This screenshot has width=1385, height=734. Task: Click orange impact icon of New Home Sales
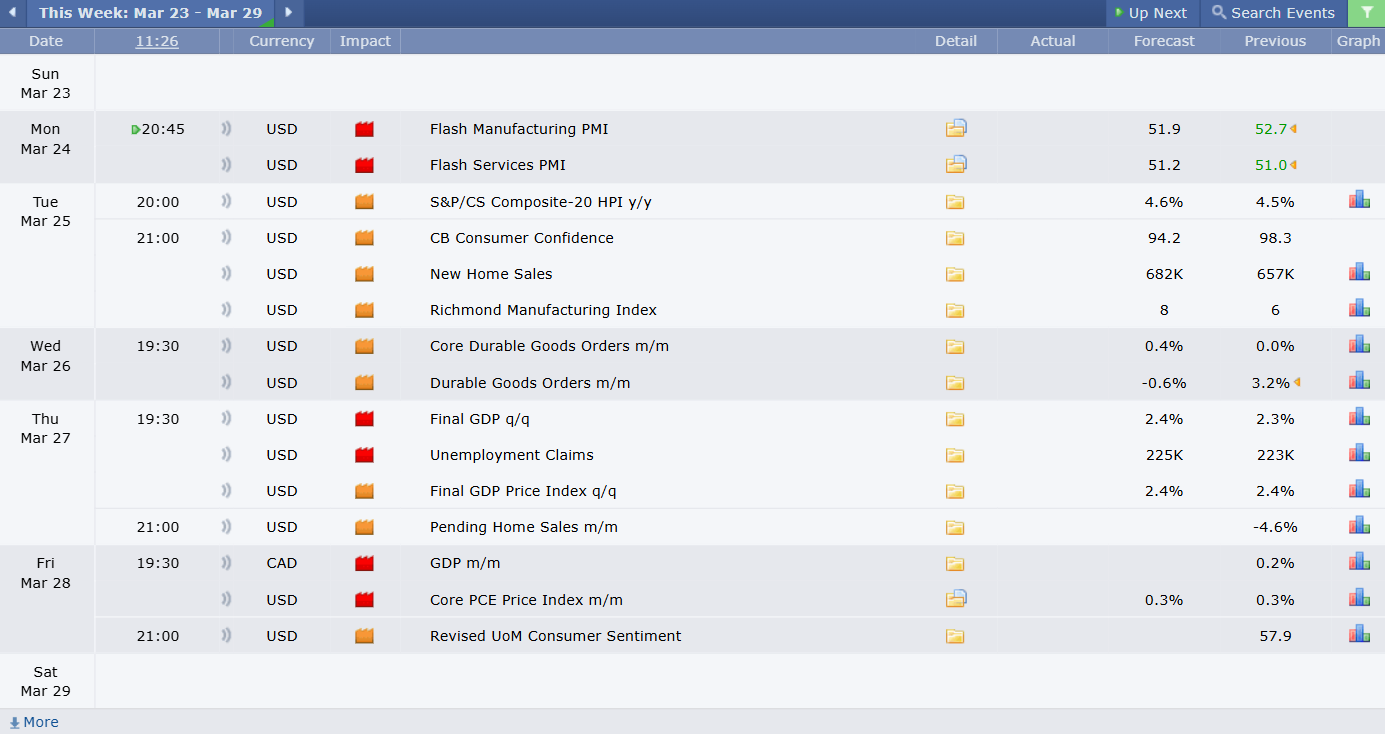click(364, 274)
